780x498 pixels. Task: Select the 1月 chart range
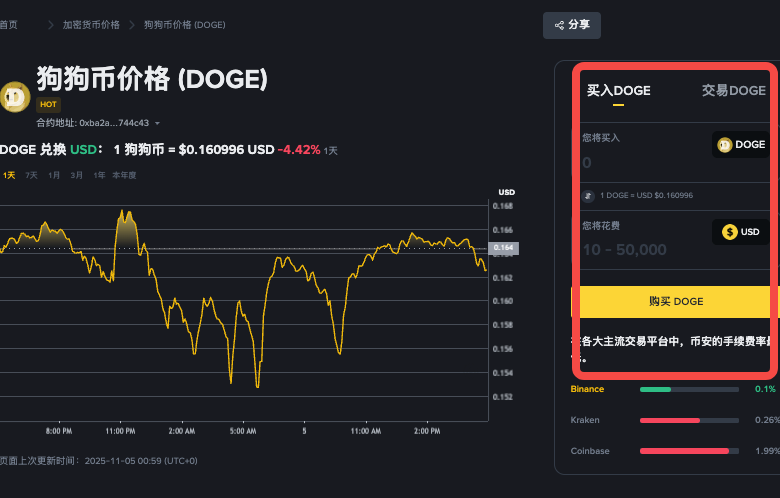54,175
